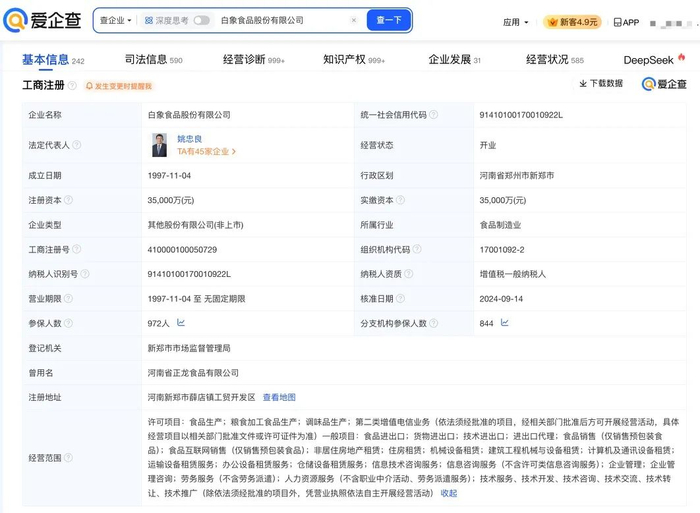Click the 食品制造业 industry value
The width and height of the screenshot is (700, 513).
pos(500,225)
